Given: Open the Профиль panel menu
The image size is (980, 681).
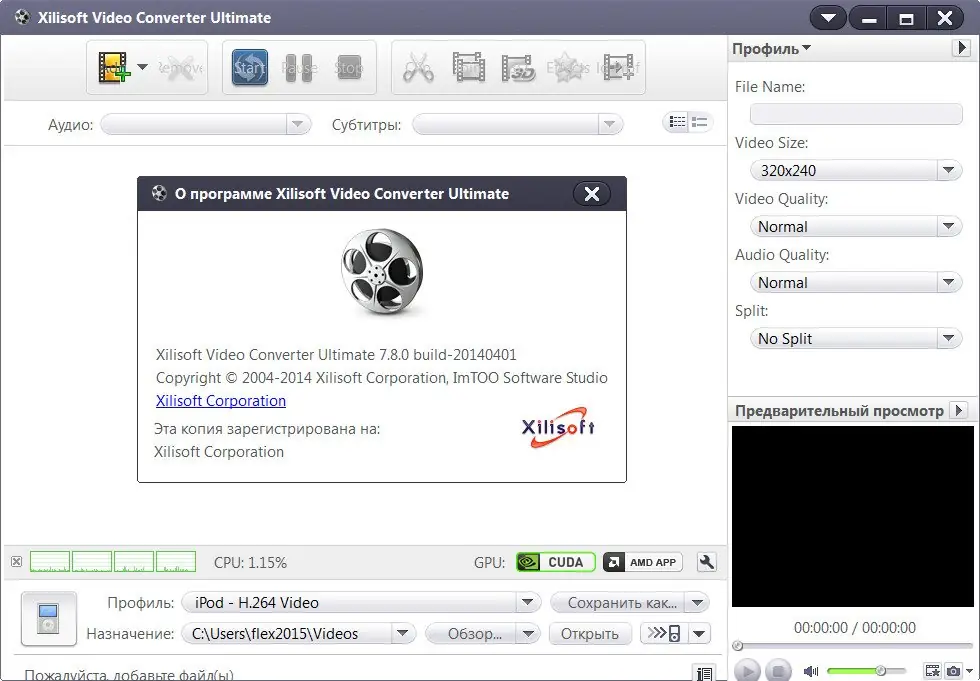Looking at the screenshot, I should coord(771,49).
